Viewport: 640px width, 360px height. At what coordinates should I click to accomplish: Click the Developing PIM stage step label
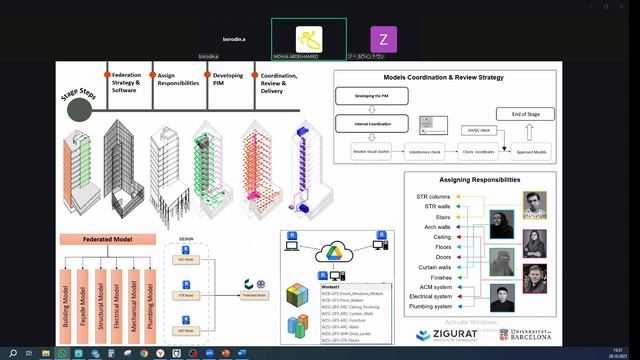(x=227, y=79)
